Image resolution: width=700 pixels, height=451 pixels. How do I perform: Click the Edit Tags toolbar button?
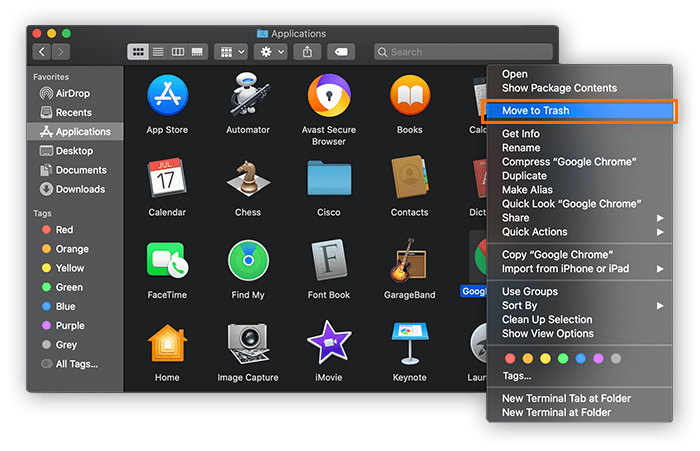point(341,52)
